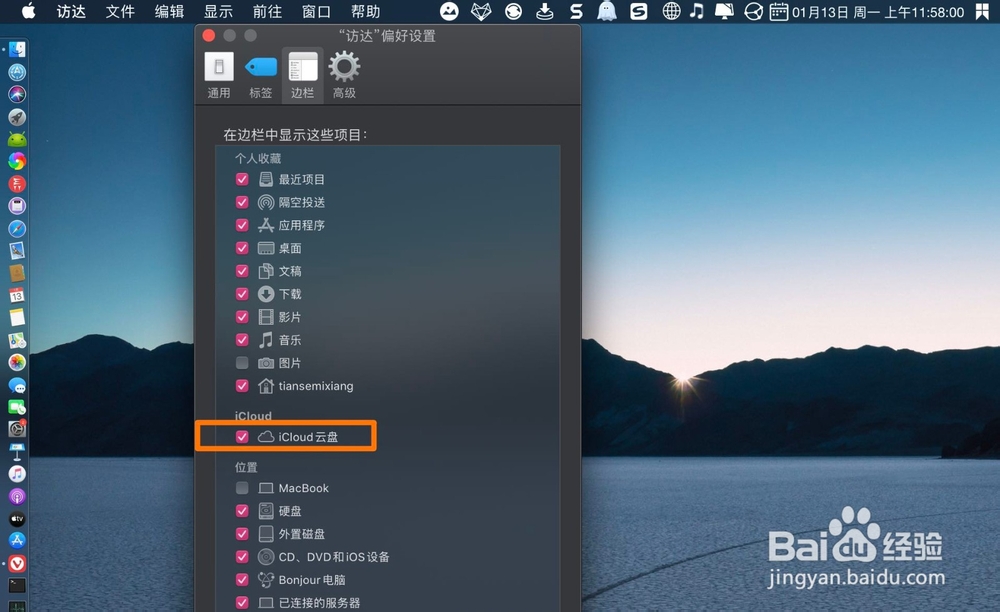Open FaceTime from the Dock
1000x612 pixels.
[17, 407]
